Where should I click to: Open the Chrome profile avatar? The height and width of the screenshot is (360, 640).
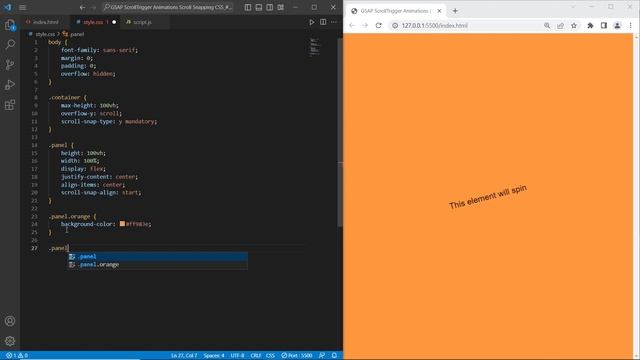pos(617,25)
